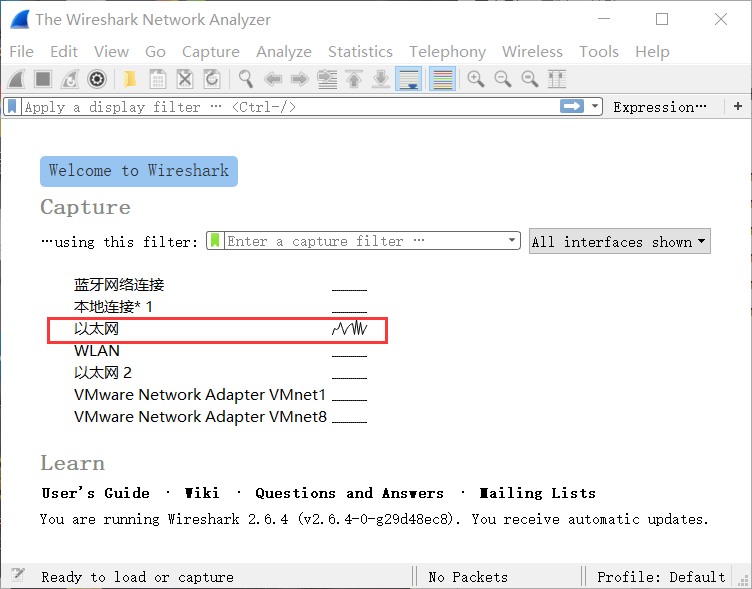Viewport: 752px width, 589px height.
Task: Click the Welcome to Wireshark banner
Action: [139, 171]
